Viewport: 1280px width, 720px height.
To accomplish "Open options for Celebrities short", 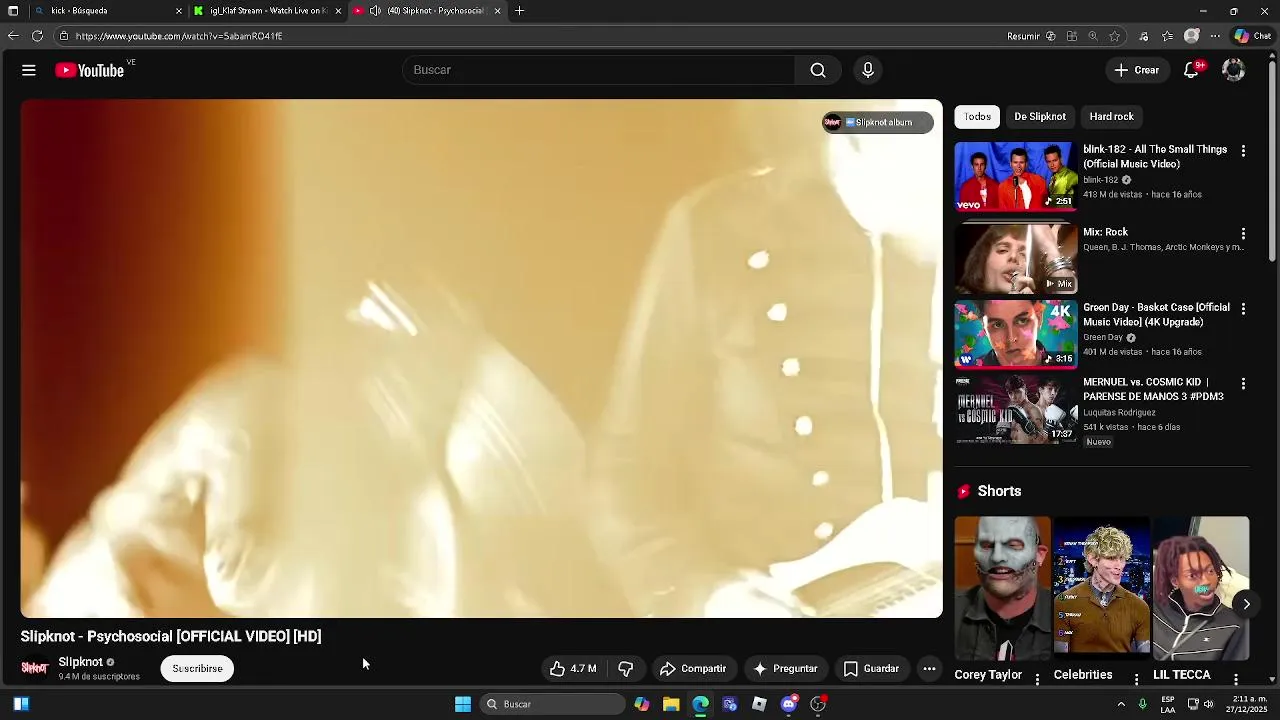I will 1136,679.
